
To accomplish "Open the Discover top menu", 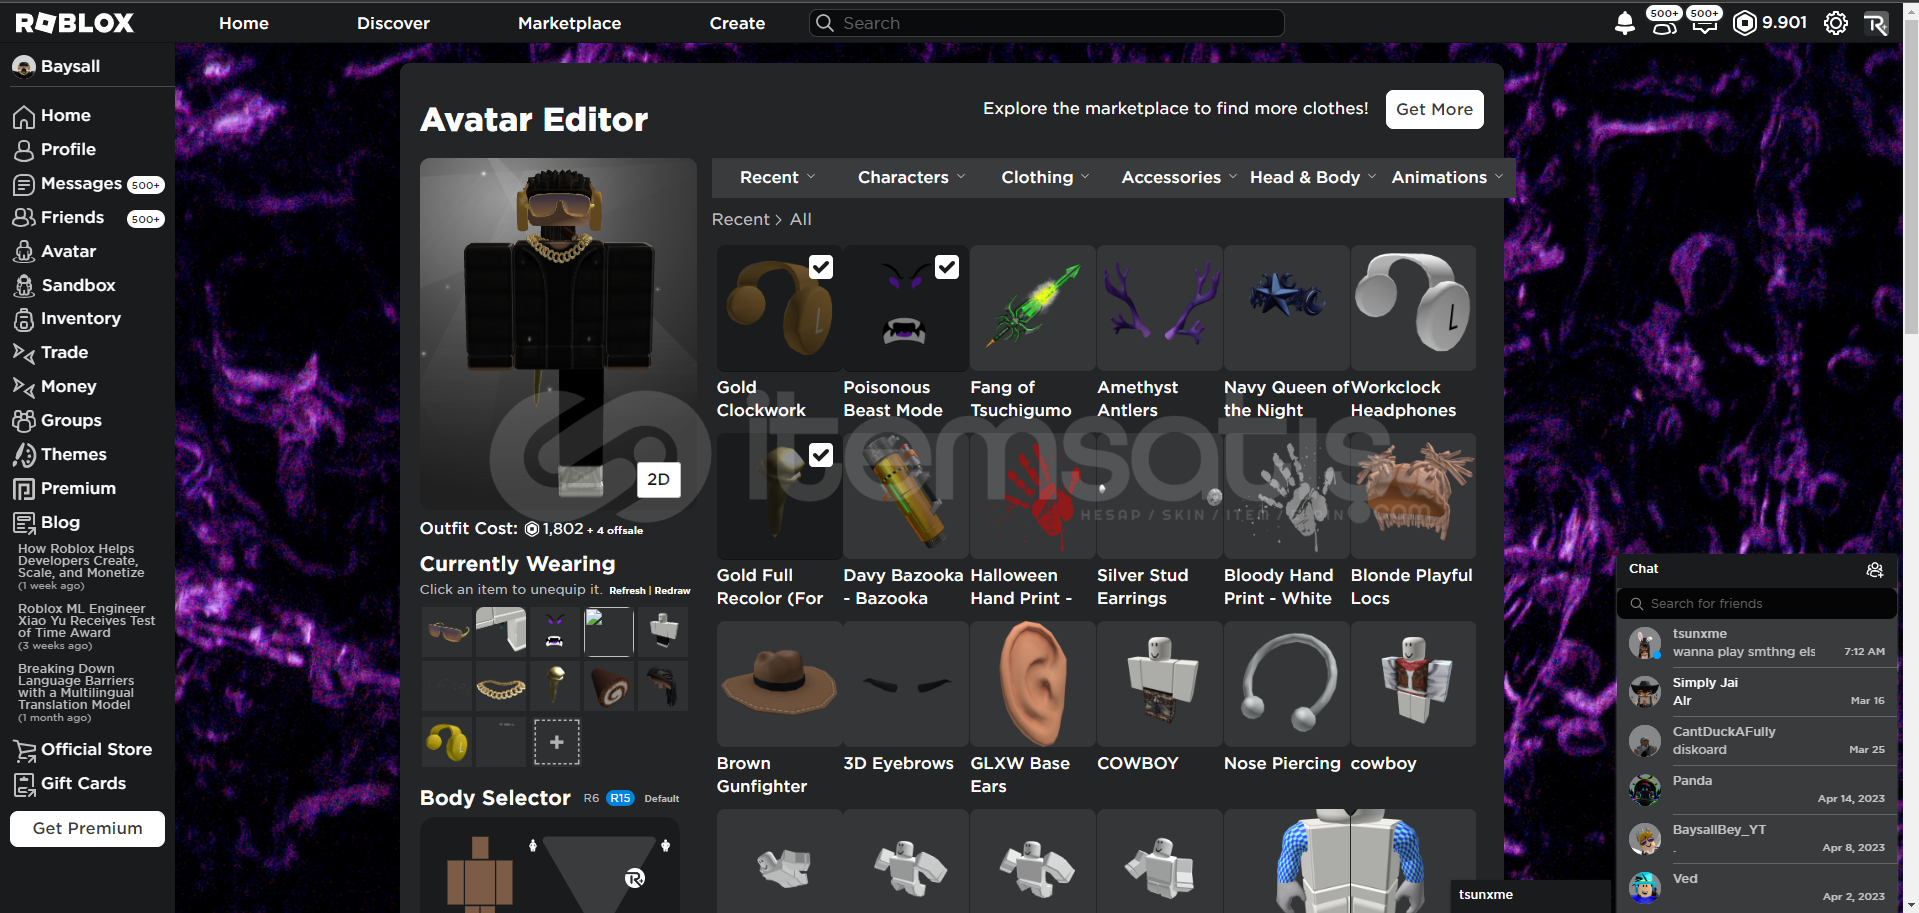I will (393, 23).
